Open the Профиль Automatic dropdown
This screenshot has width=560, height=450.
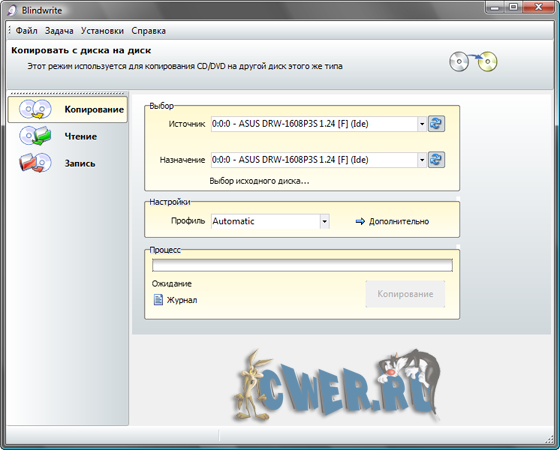[324, 221]
